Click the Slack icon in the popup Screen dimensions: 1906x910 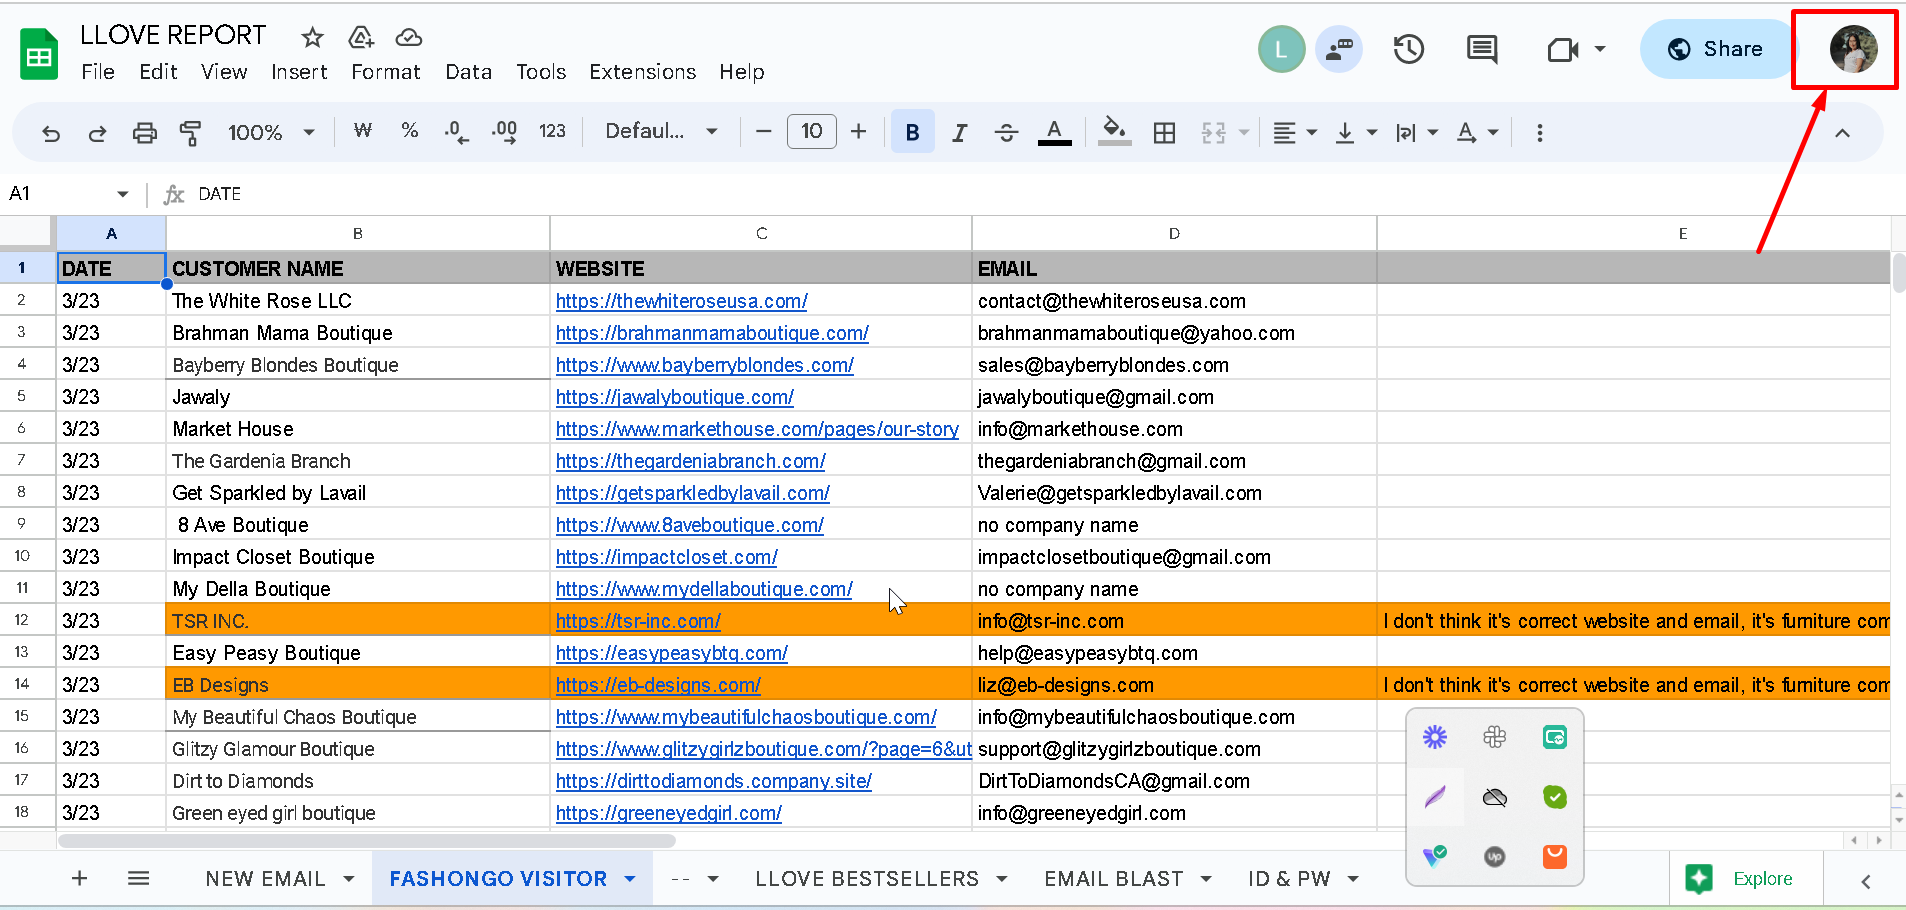[1495, 738]
